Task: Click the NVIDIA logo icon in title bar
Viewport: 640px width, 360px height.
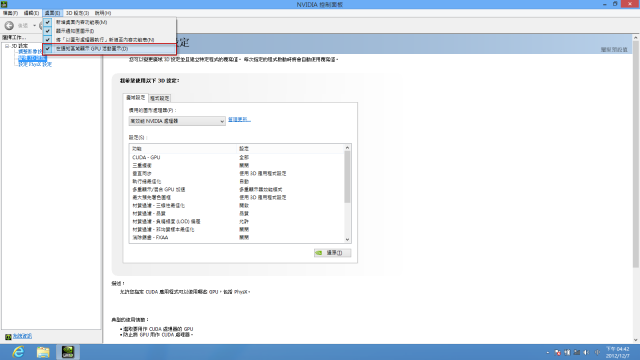Action: pos(4,4)
